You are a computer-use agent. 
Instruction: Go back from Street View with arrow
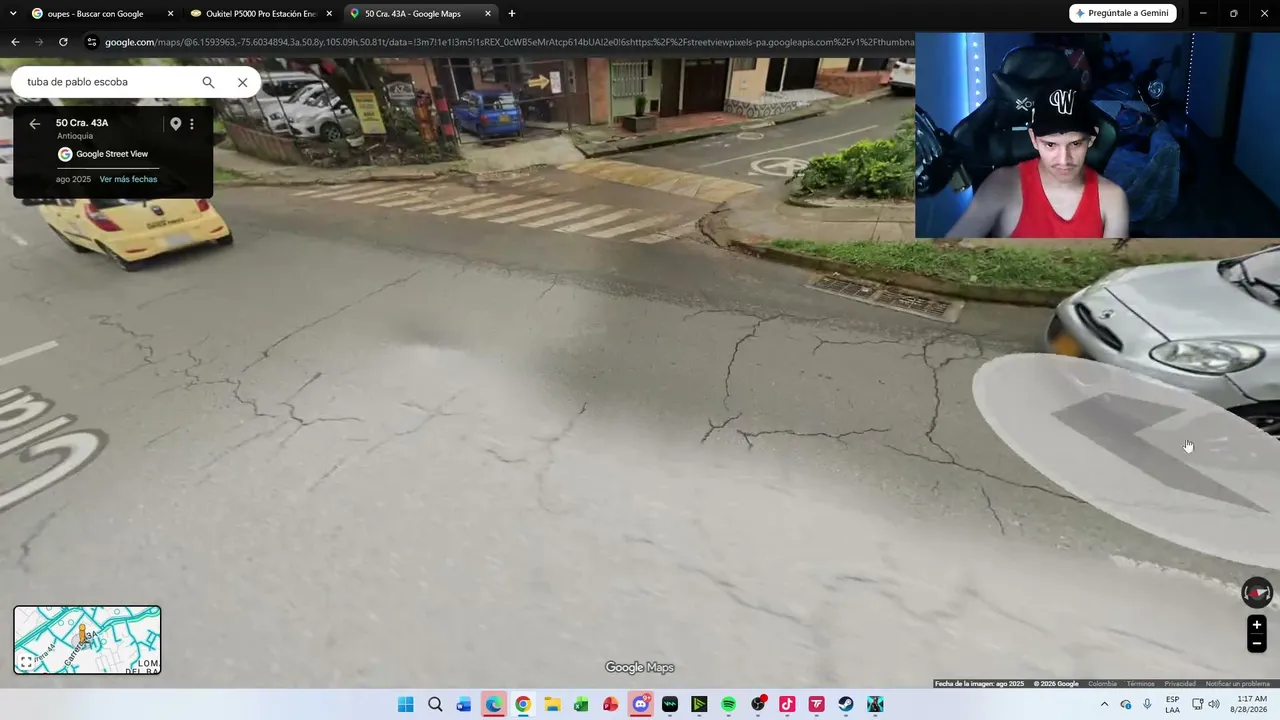pyautogui.click(x=34, y=124)
